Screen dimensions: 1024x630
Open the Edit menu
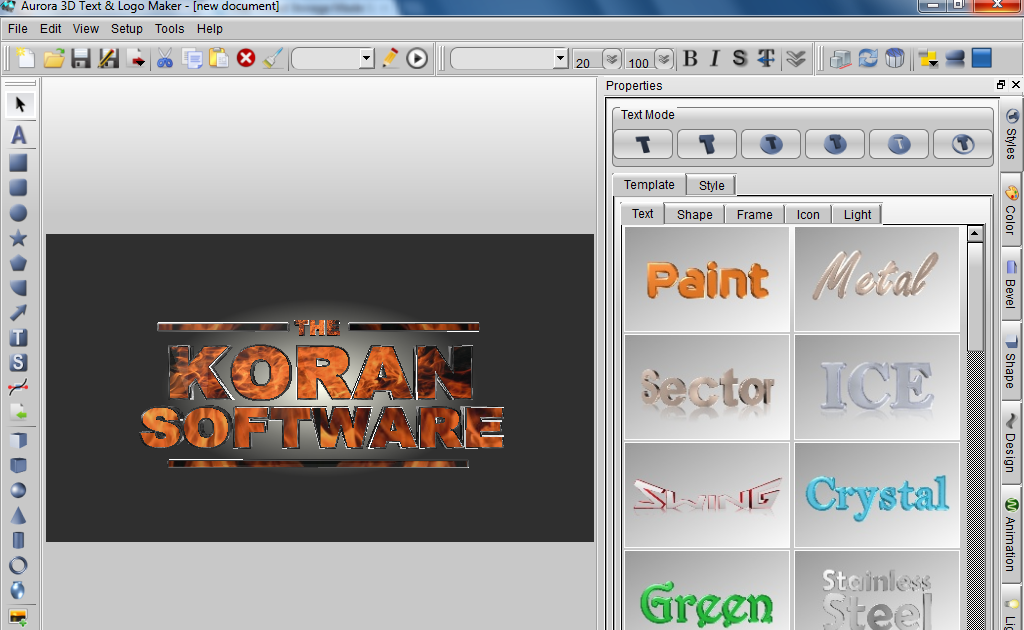point(50,29)
